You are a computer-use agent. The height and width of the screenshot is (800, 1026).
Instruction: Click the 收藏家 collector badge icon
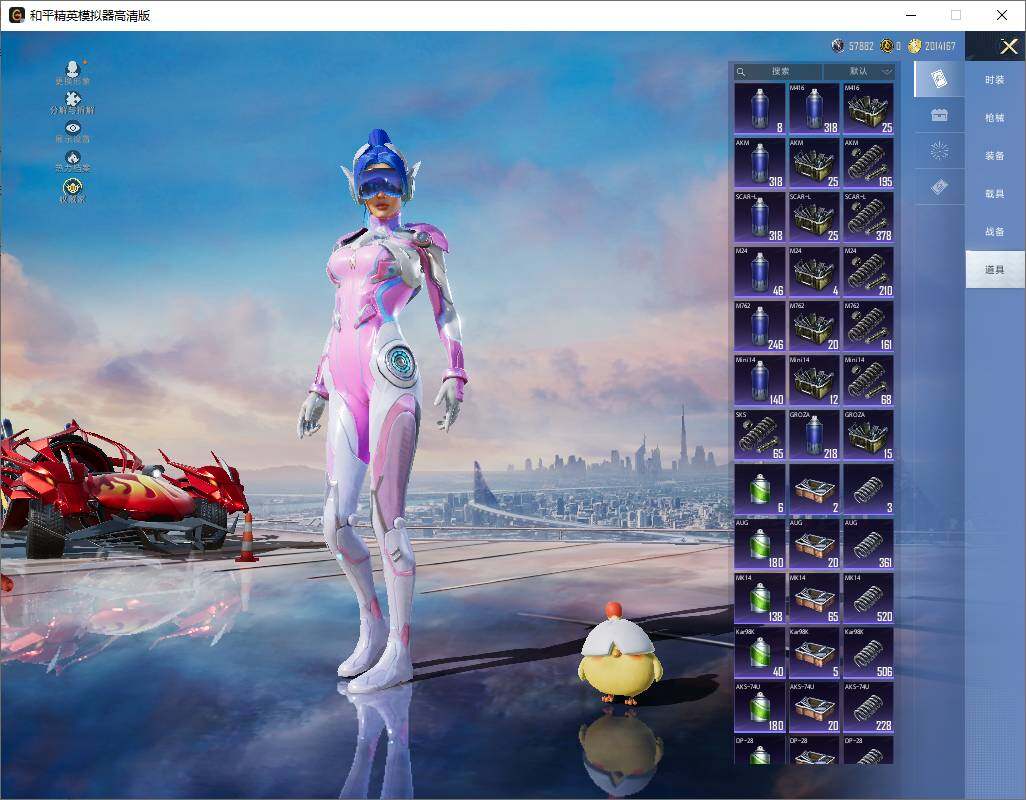click(72, 187)
